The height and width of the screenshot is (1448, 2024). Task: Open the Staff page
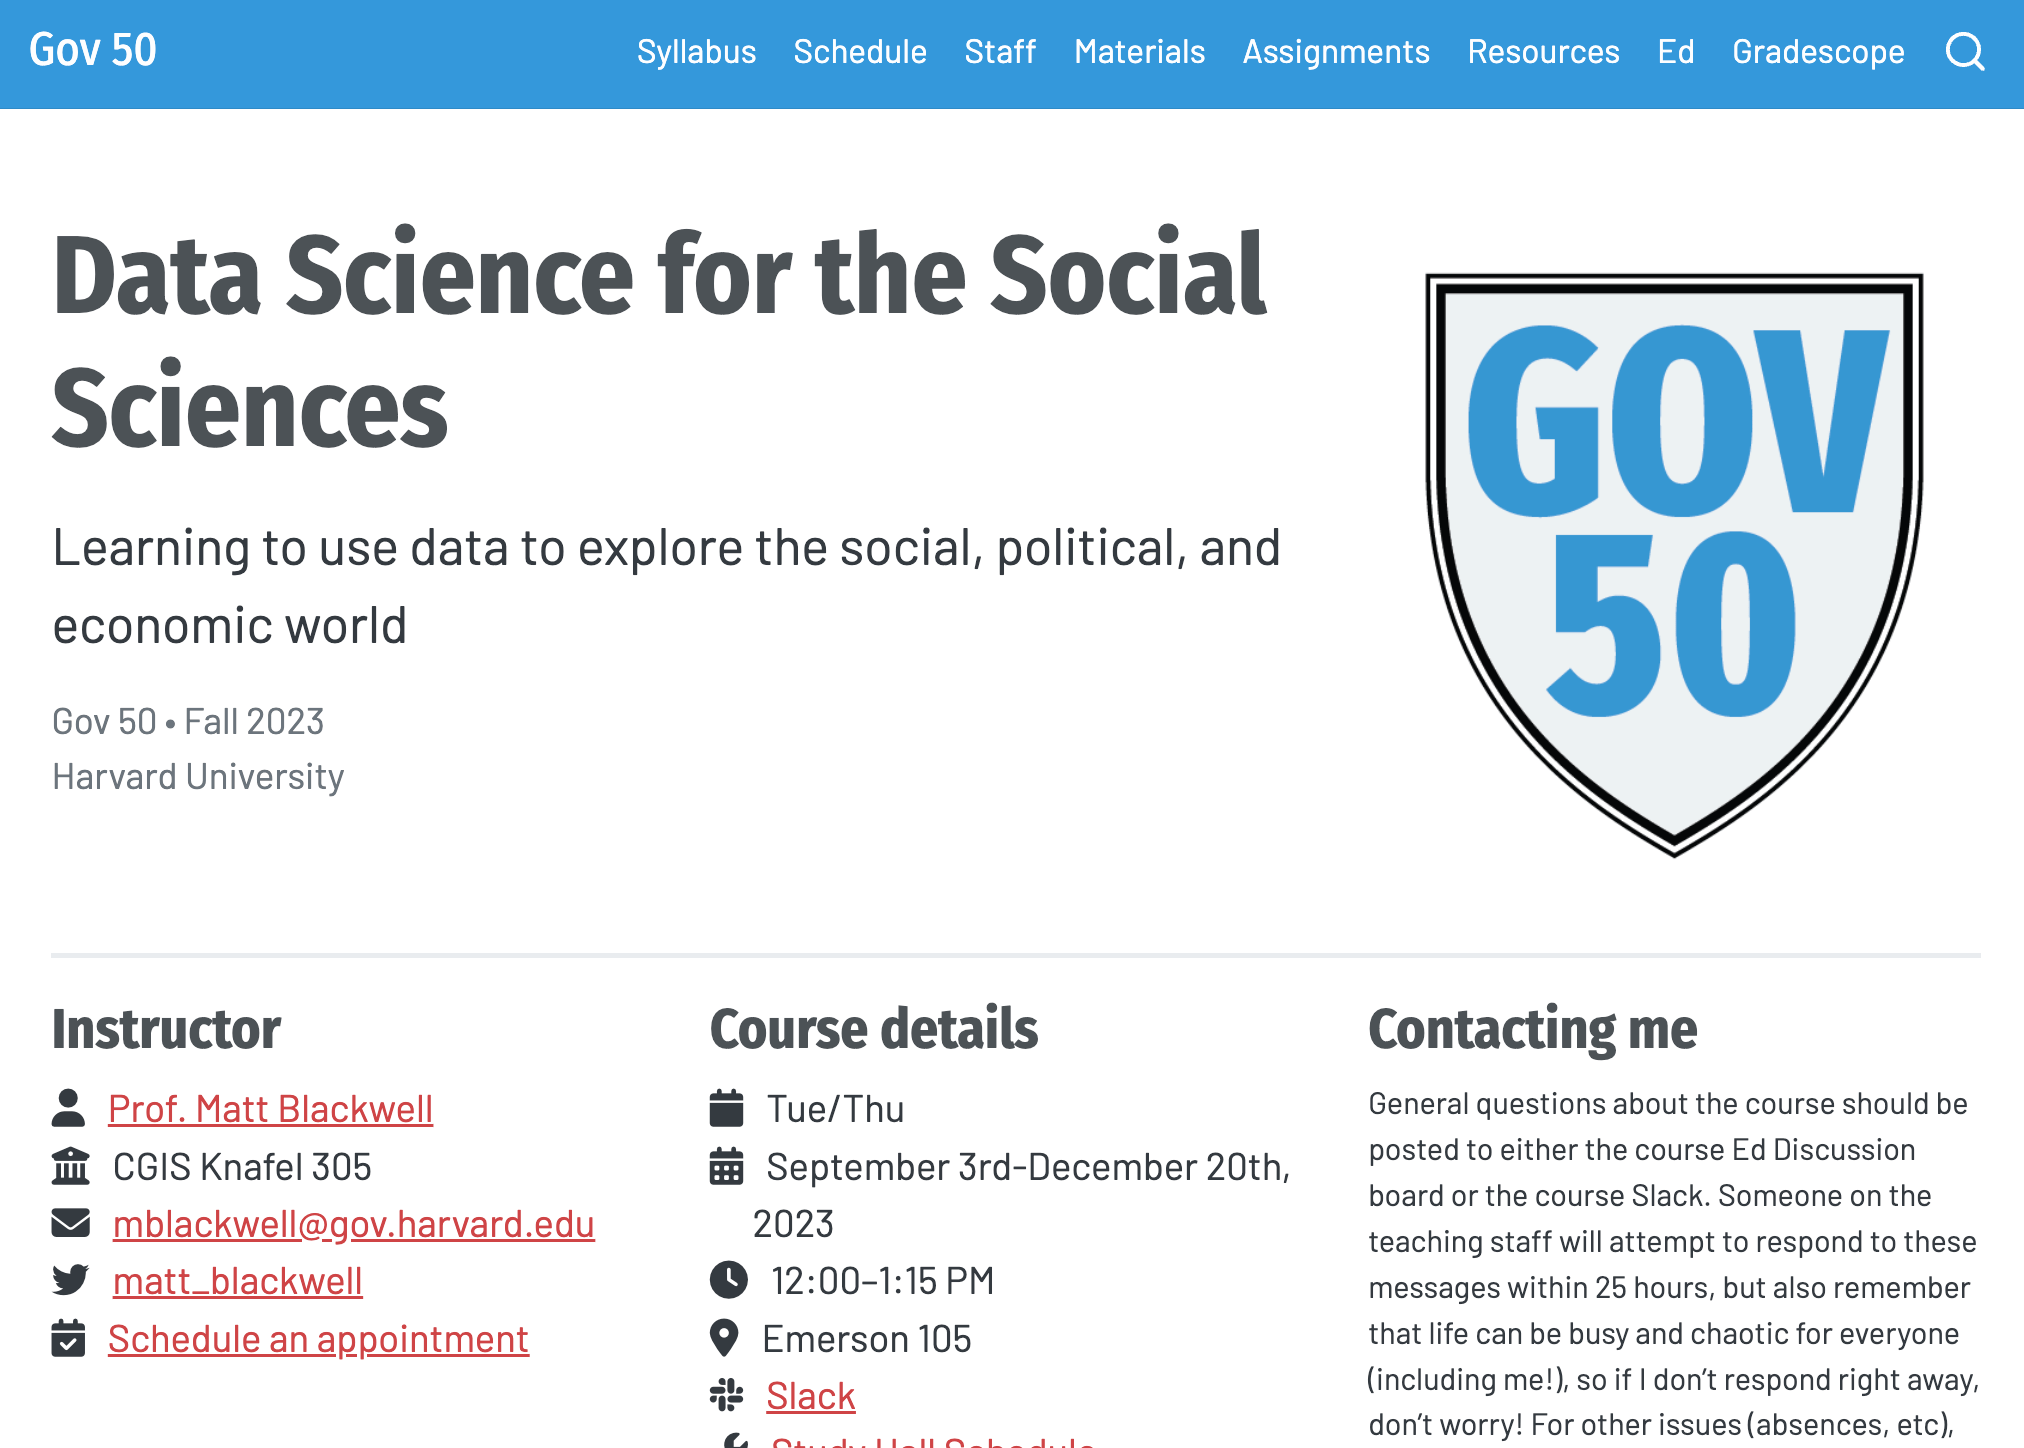(x=1000, y=52)
